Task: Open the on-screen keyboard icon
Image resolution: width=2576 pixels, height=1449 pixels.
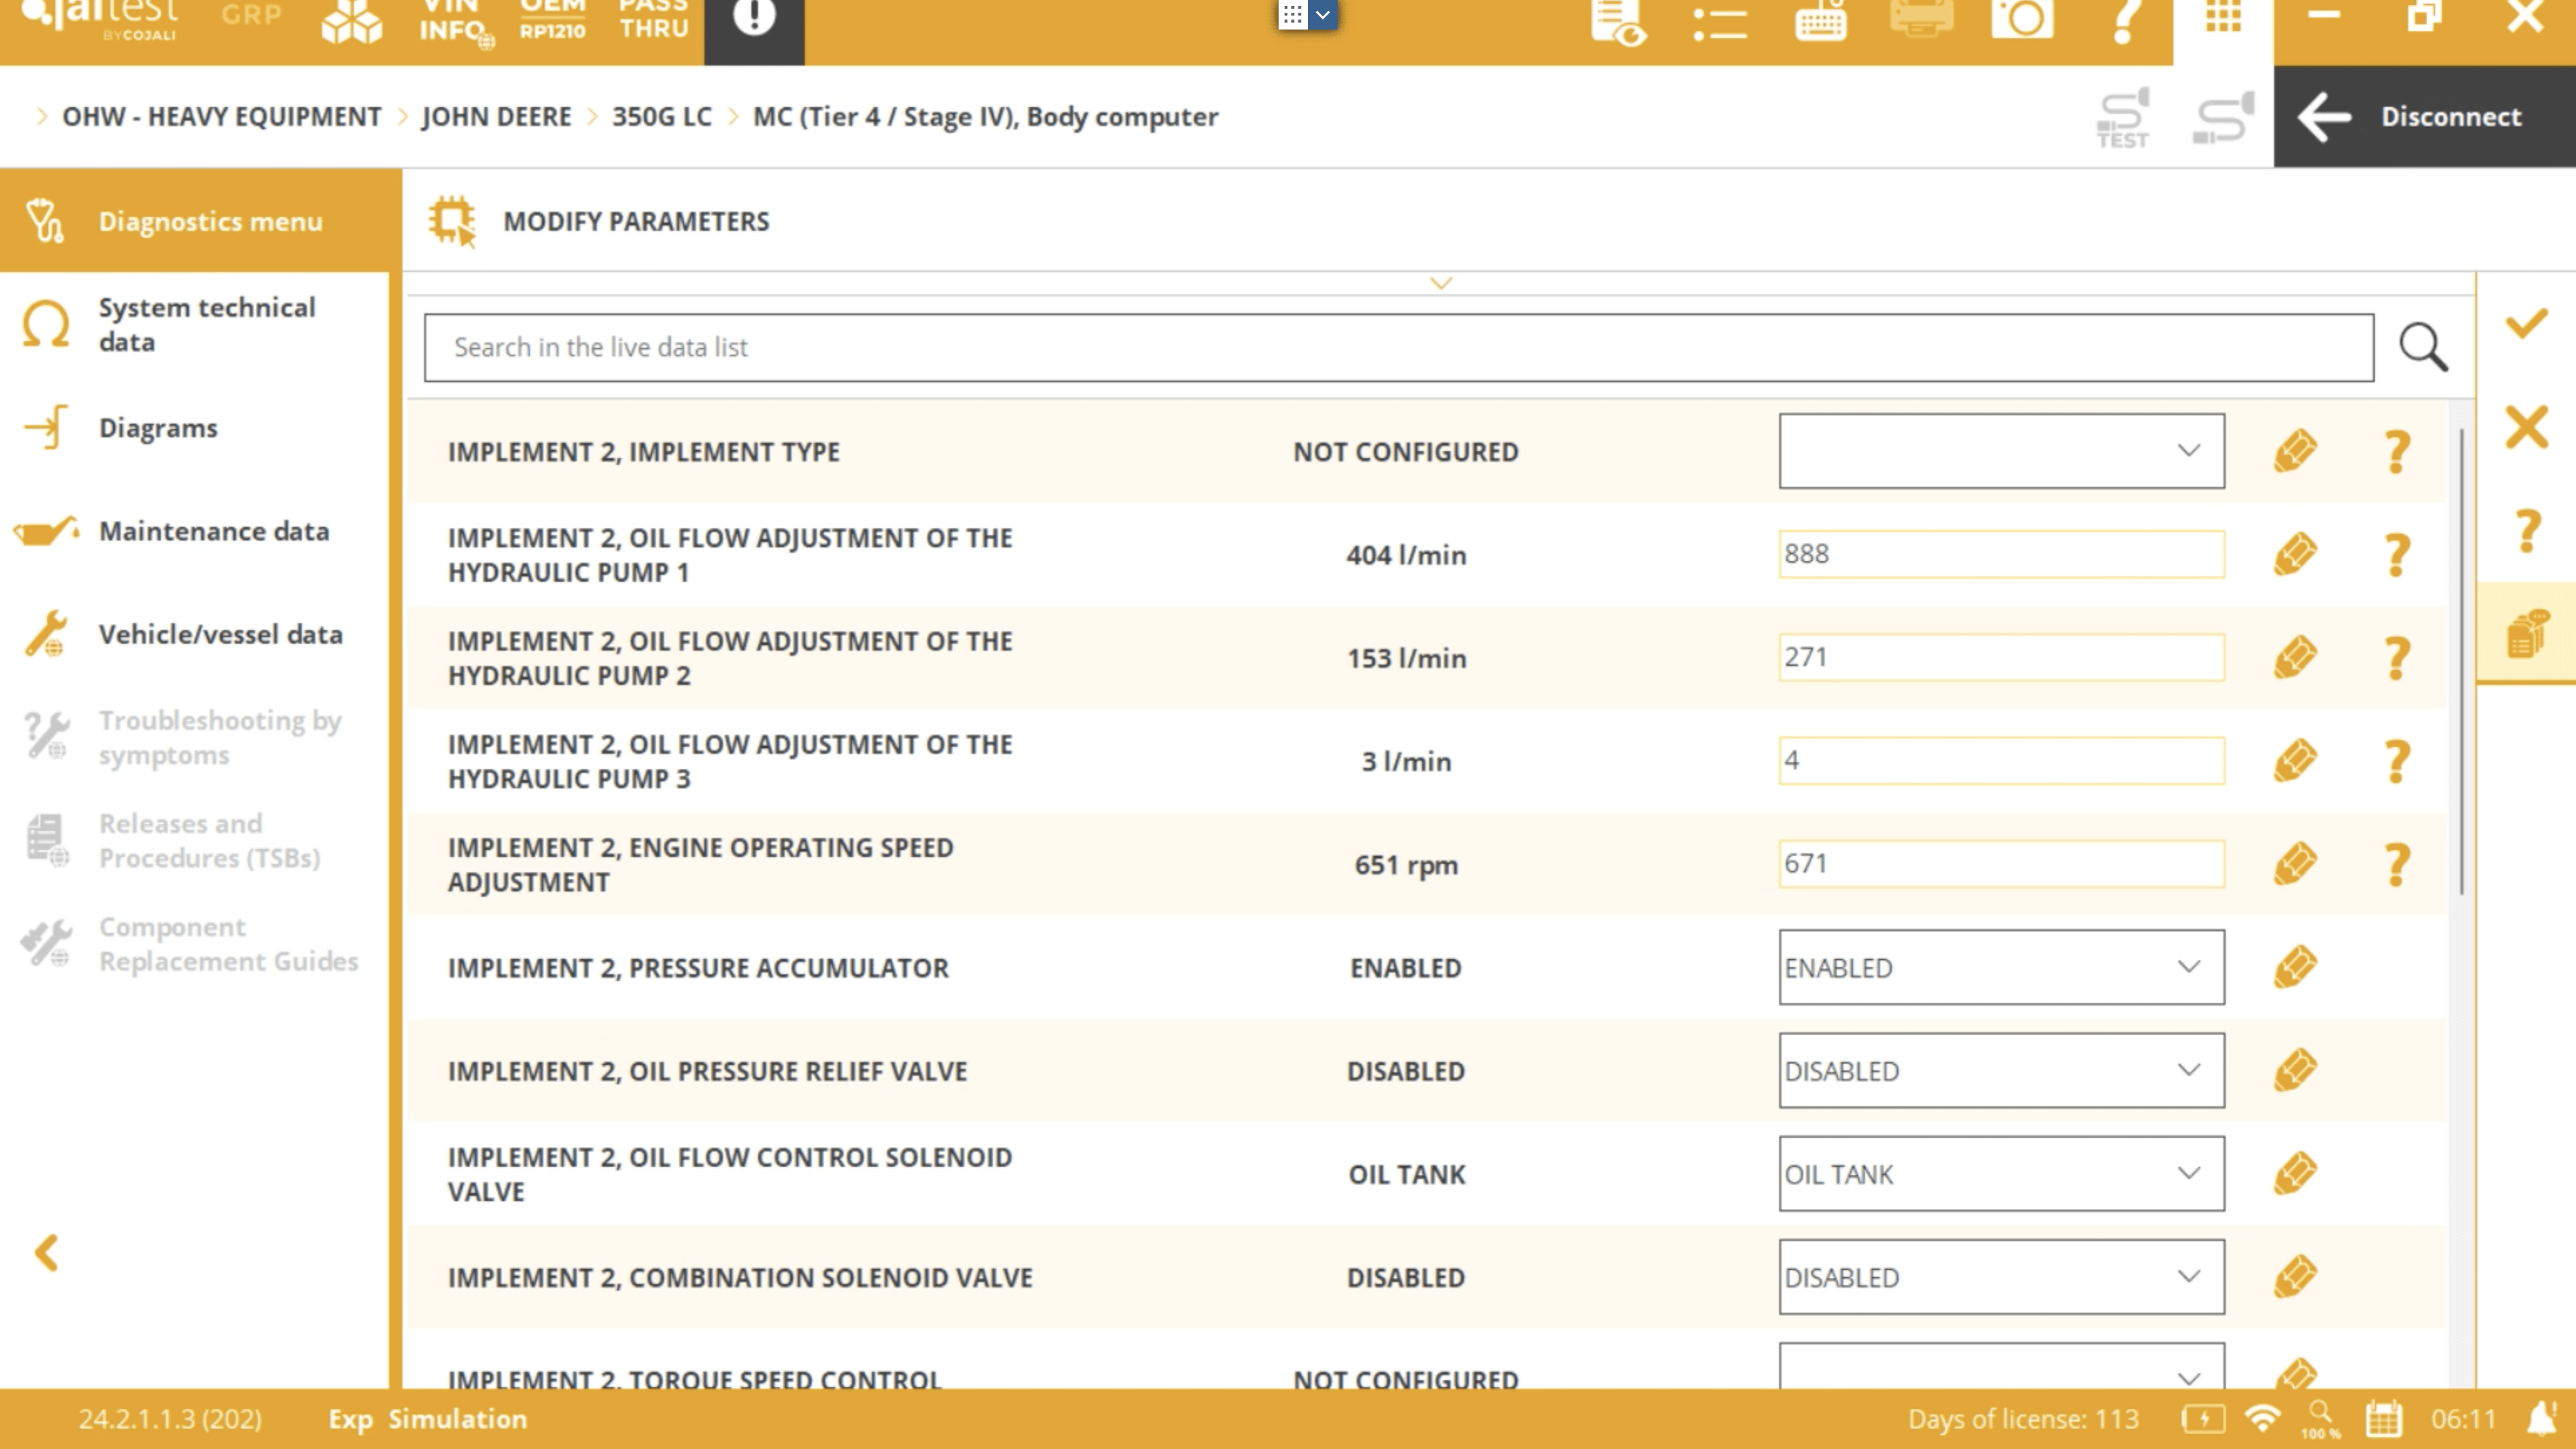Action: coord(1820,20)
